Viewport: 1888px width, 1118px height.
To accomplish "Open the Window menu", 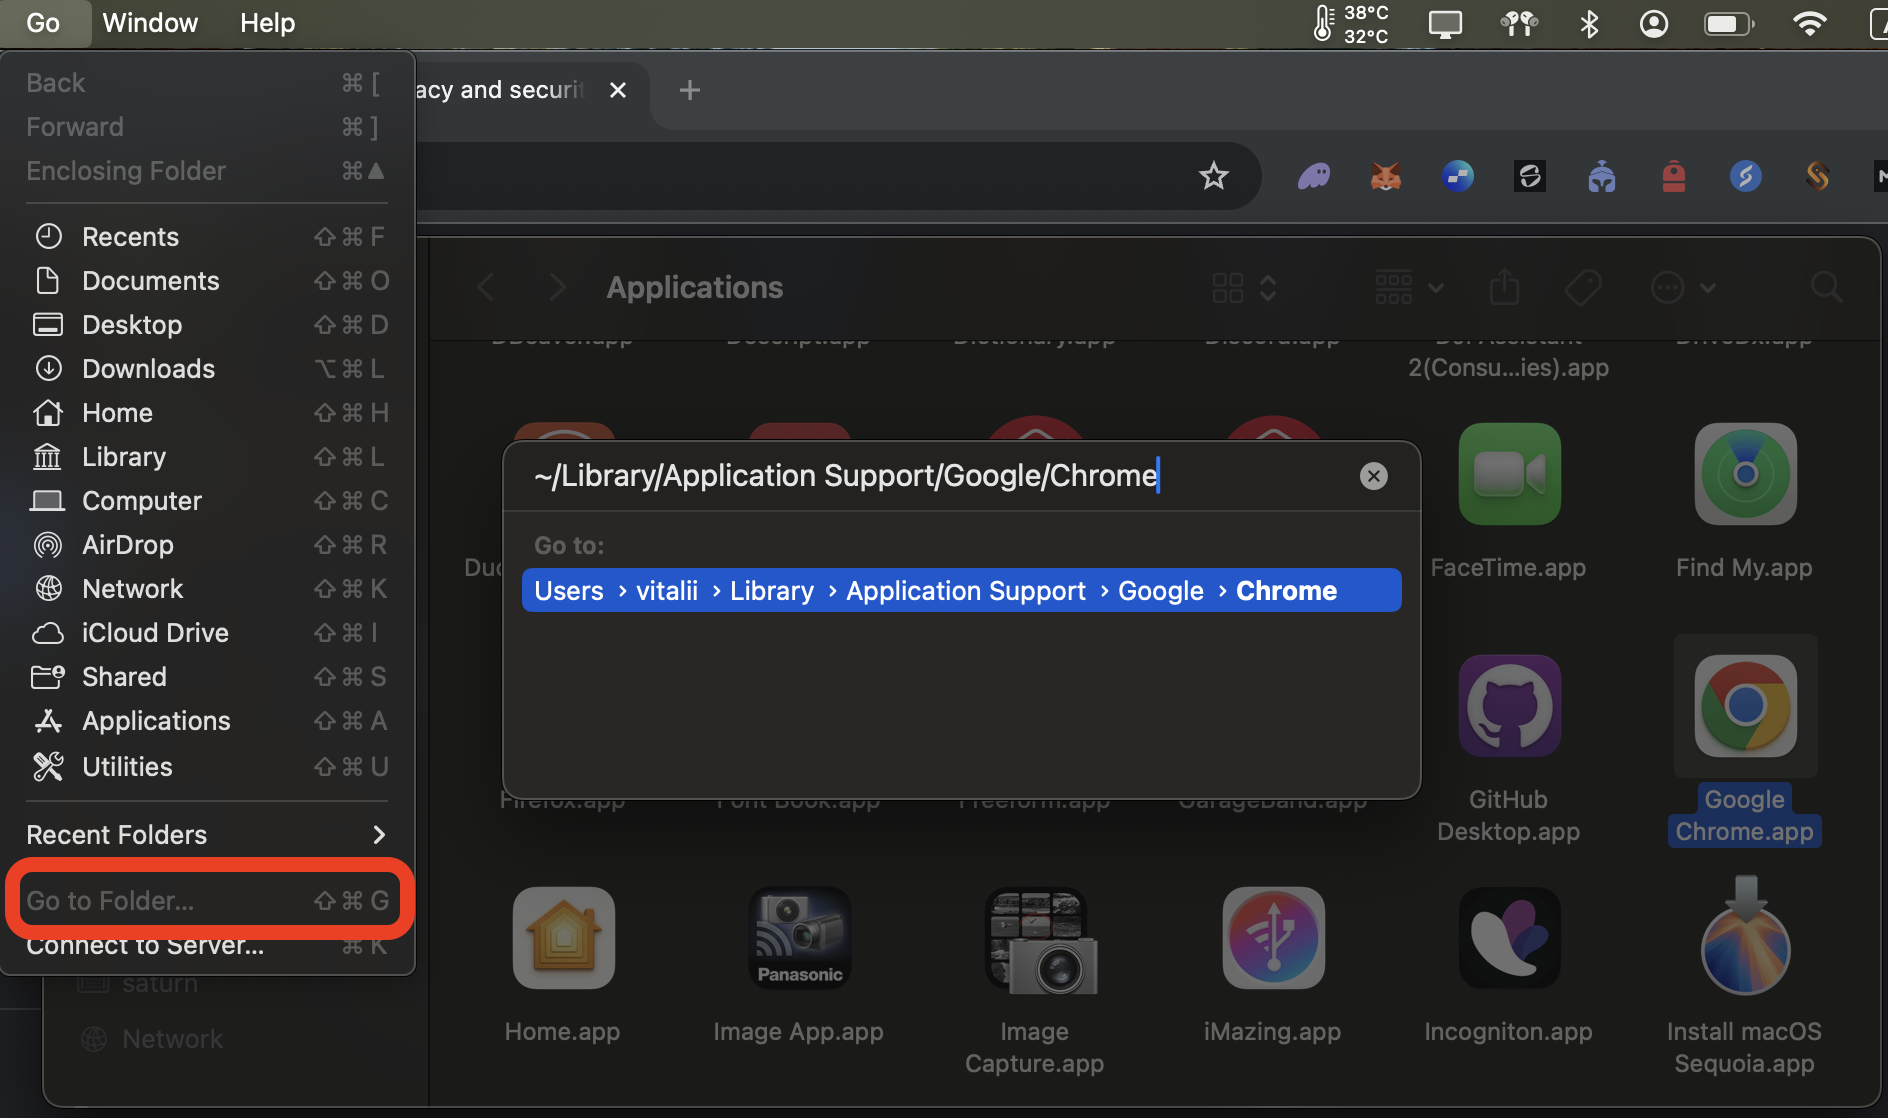I will pos(150,23).
